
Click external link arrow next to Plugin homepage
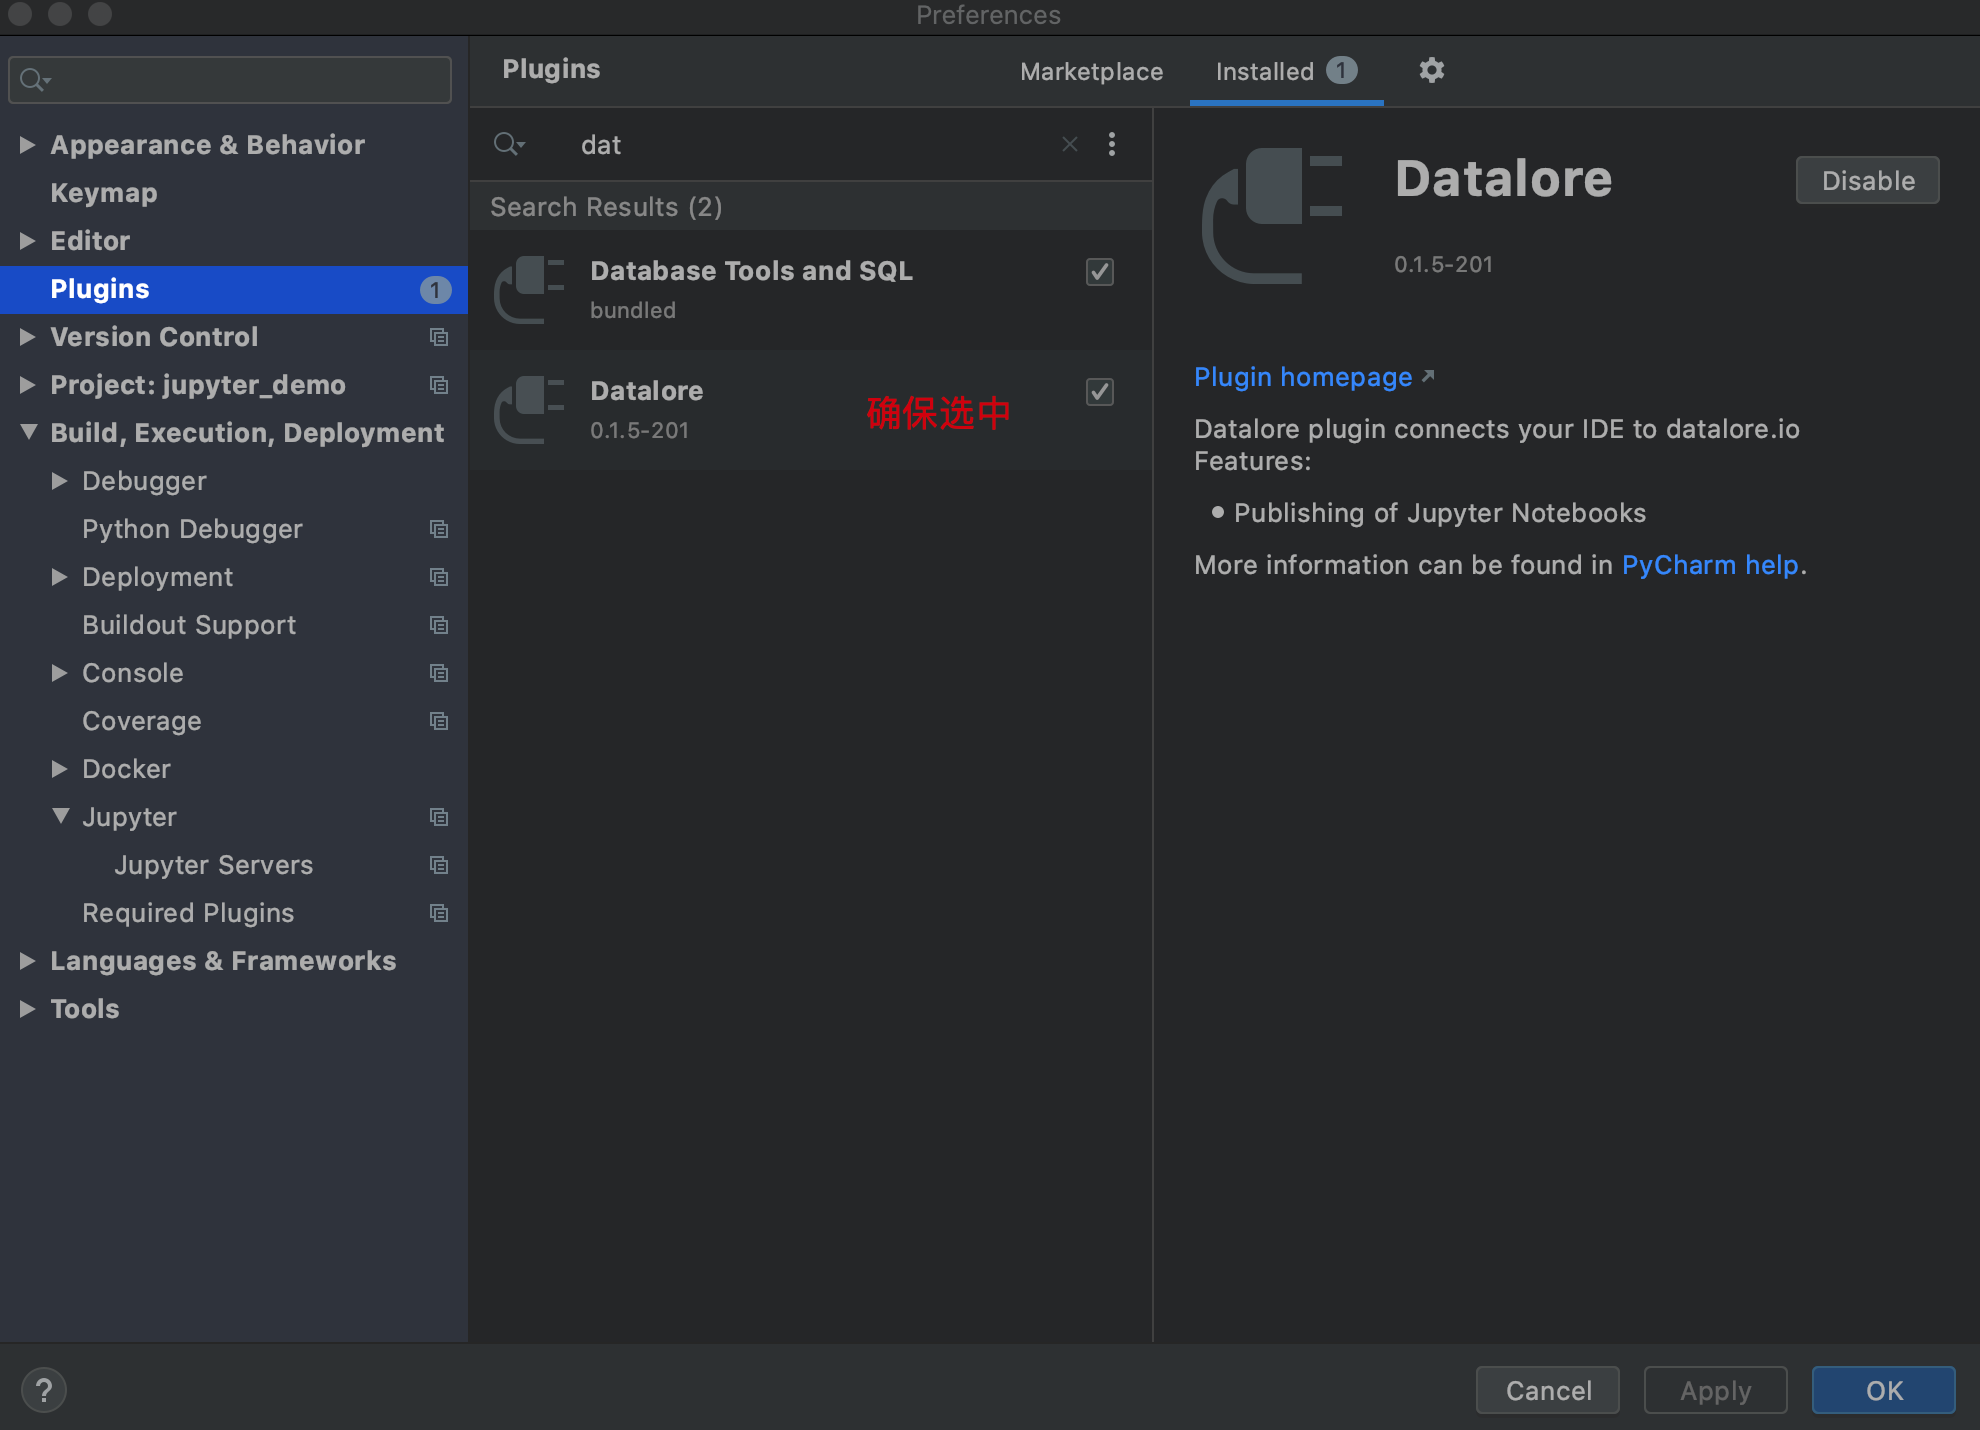[1428, 376]
